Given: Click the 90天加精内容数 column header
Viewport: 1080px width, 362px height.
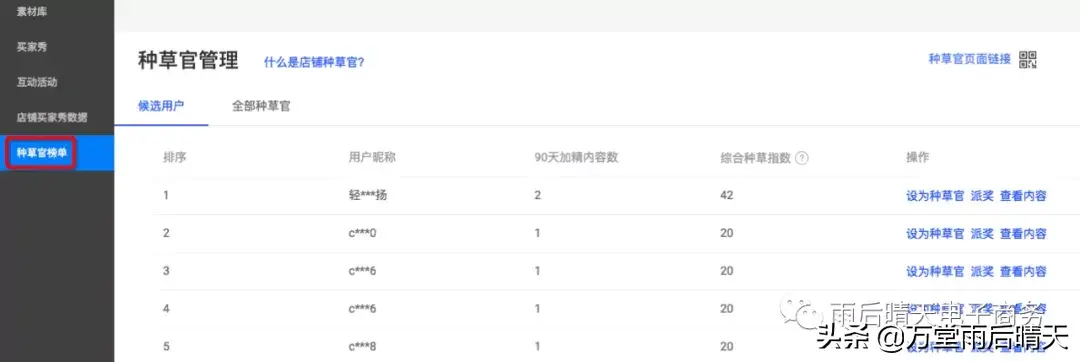Looking at the screenshot, I should 577,158.
